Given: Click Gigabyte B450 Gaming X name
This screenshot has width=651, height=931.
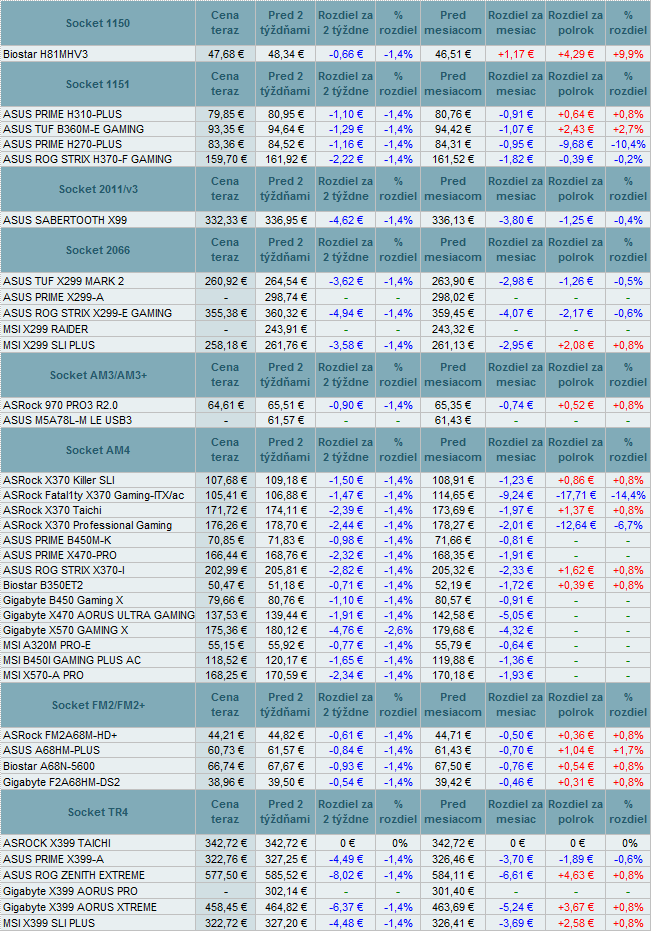Looking at the screenshot, I should tap(63, 600).
